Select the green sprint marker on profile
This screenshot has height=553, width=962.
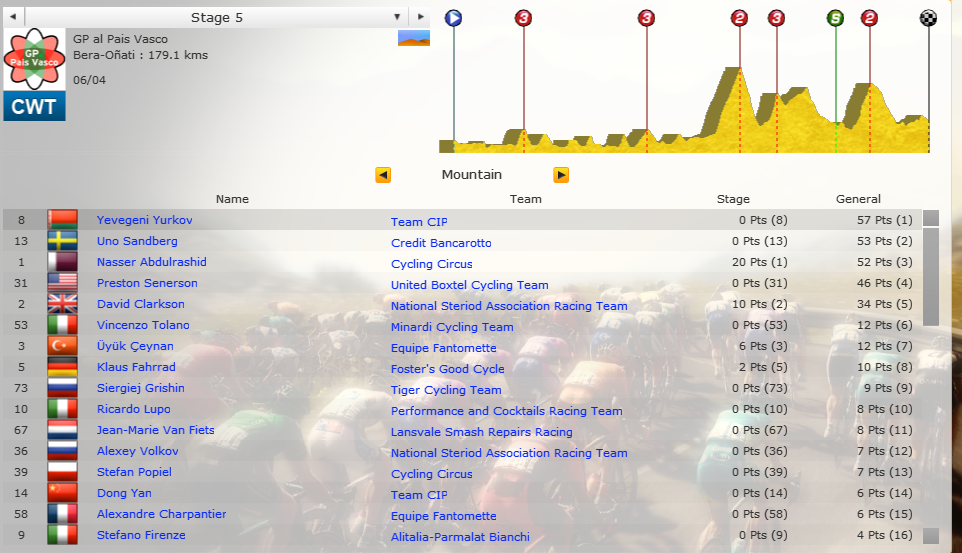pyautogui.click(x=835, y=18)
